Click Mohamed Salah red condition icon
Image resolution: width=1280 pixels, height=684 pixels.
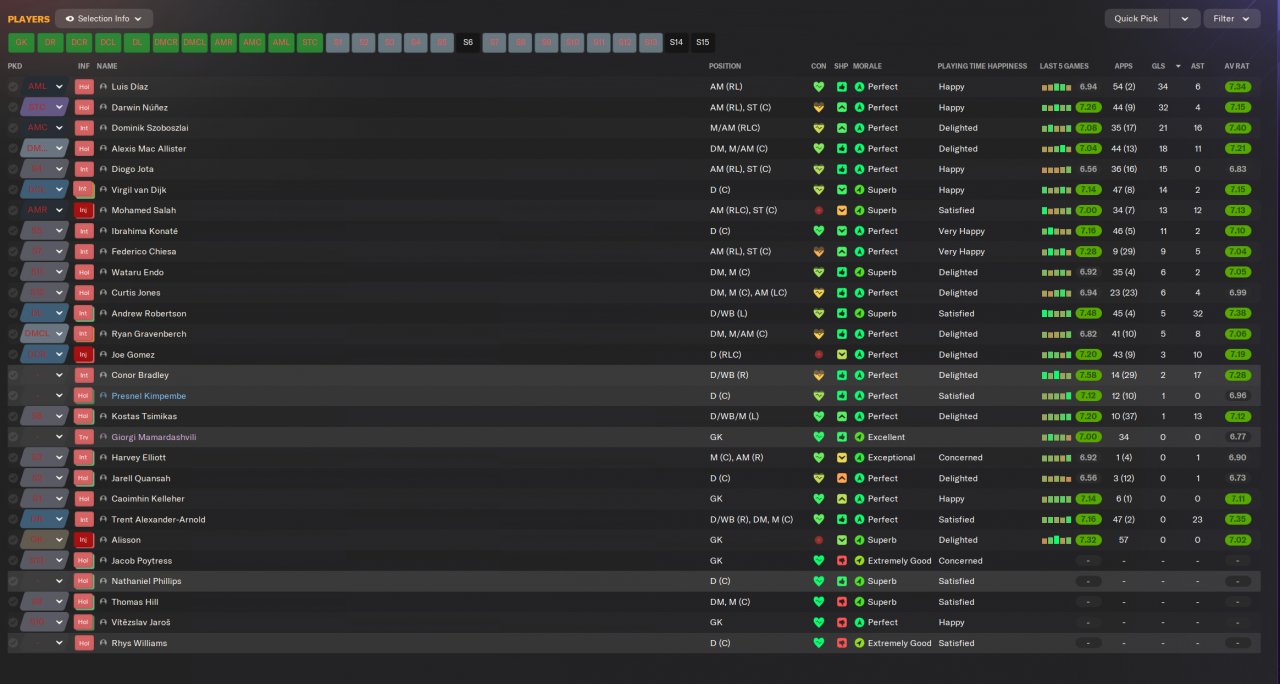(x=819, y=210)
